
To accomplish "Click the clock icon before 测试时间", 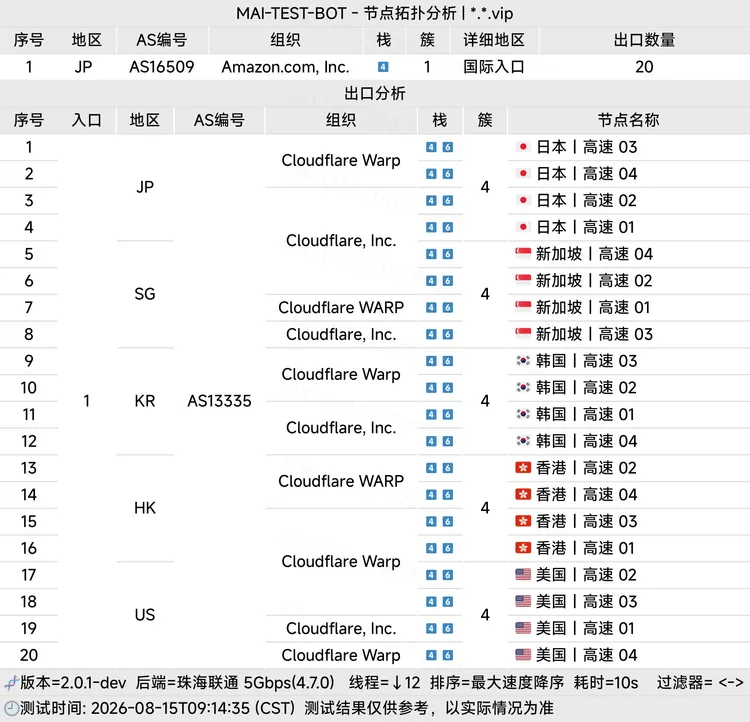I will 11,708.
